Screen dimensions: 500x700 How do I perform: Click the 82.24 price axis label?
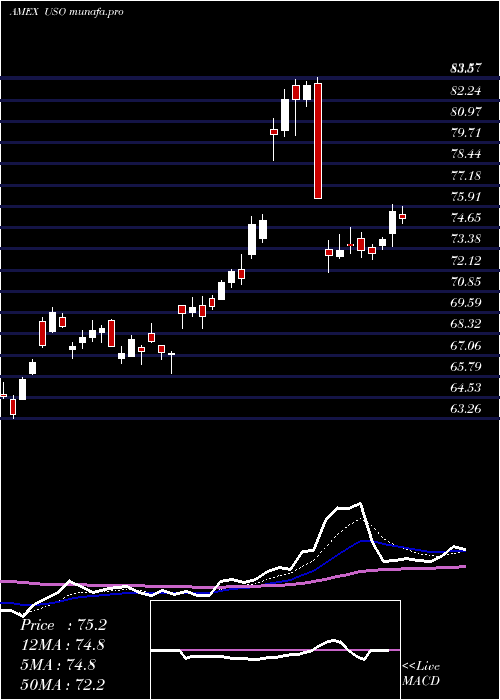pyautogui.click(x=466, y=91)
